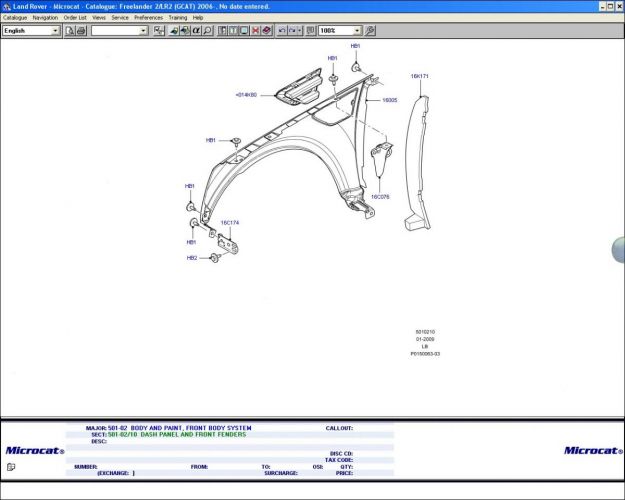Open the small arrow dropdown beside the forward icon
This screenshot has width=625, height=500.
[x=300, y=31]
